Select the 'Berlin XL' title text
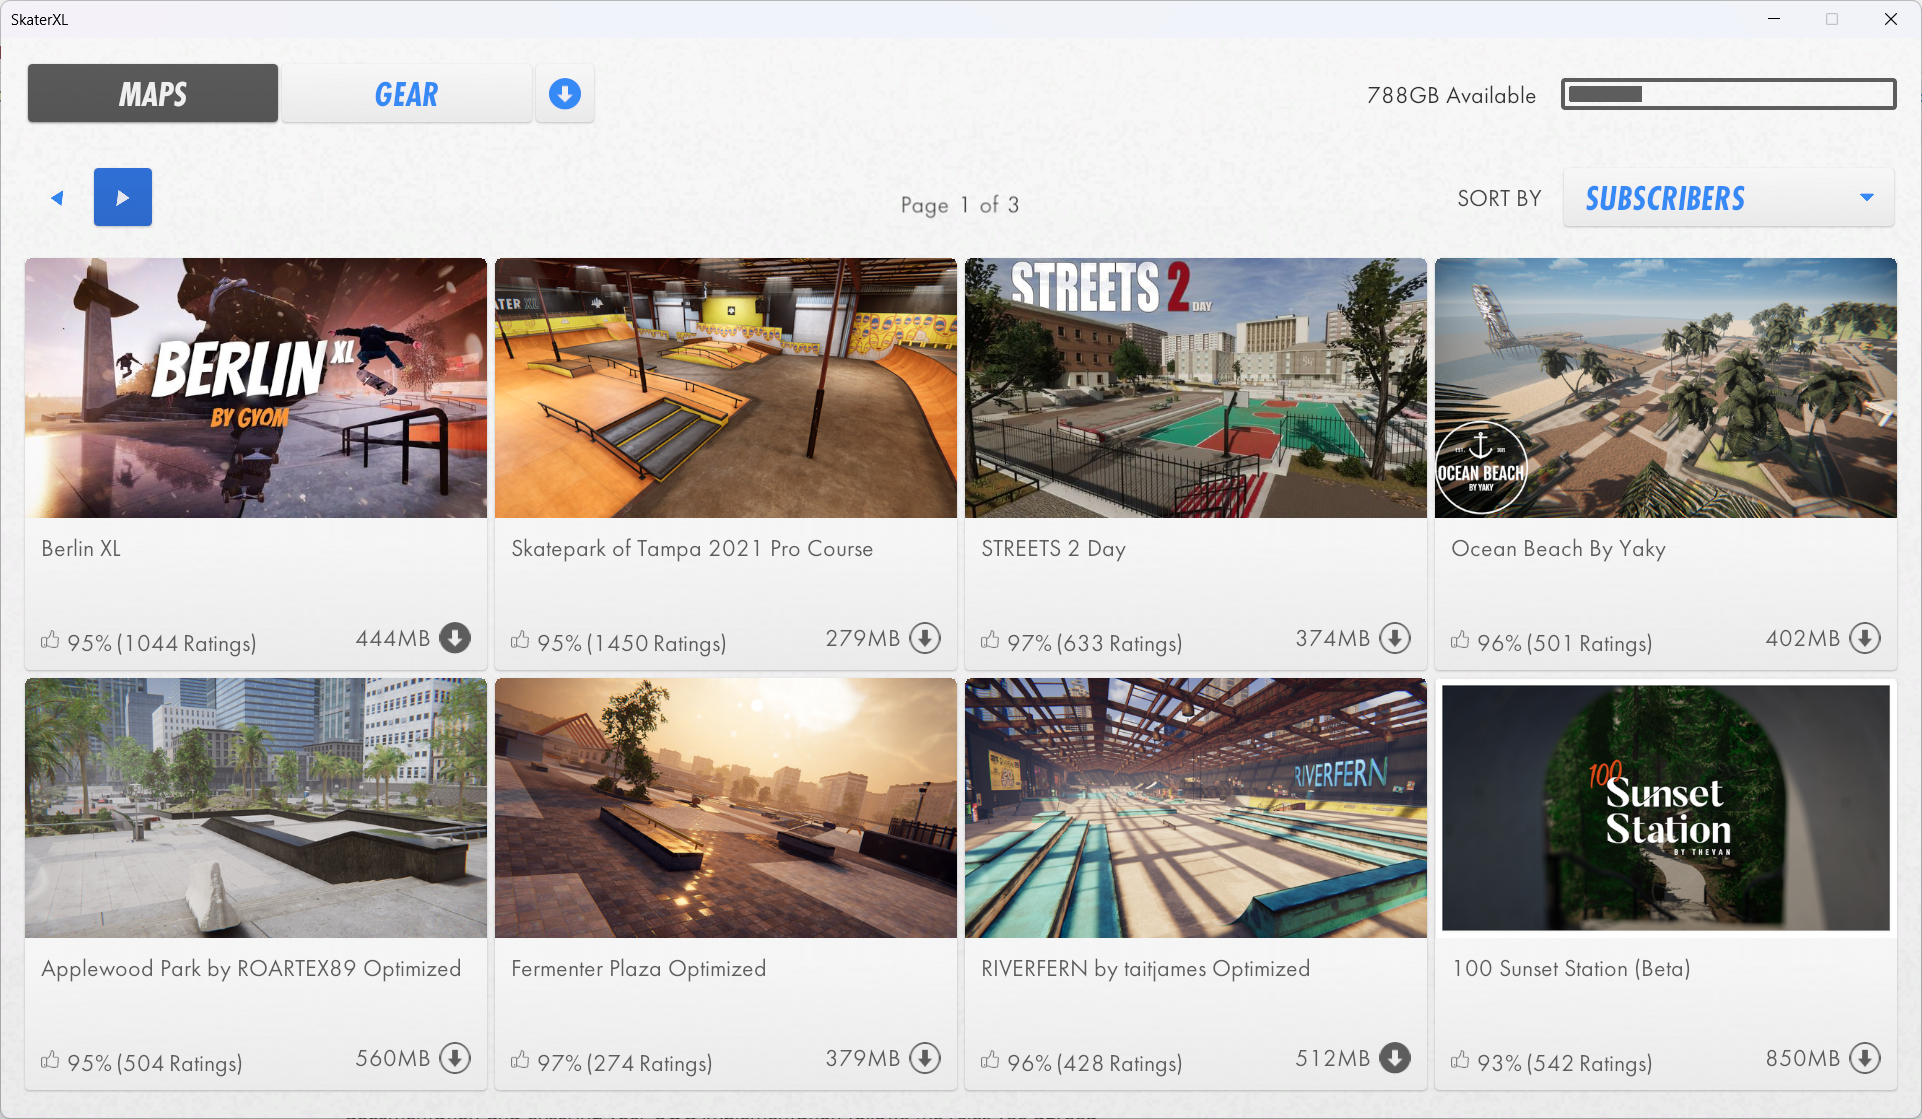 tap(81, 549)
